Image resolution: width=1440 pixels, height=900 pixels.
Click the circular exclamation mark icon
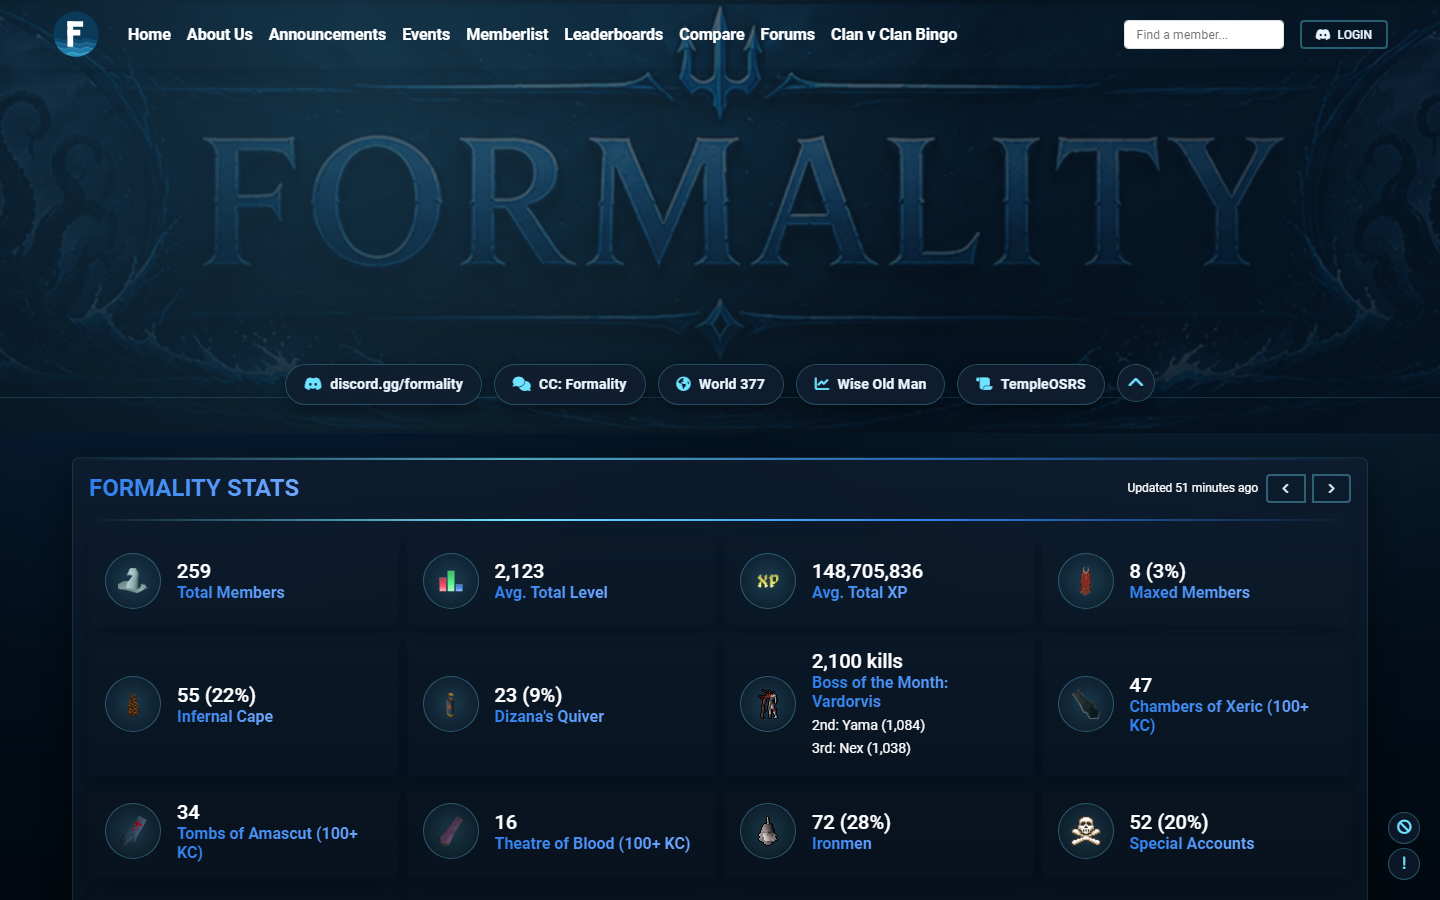coord(1404,863)
